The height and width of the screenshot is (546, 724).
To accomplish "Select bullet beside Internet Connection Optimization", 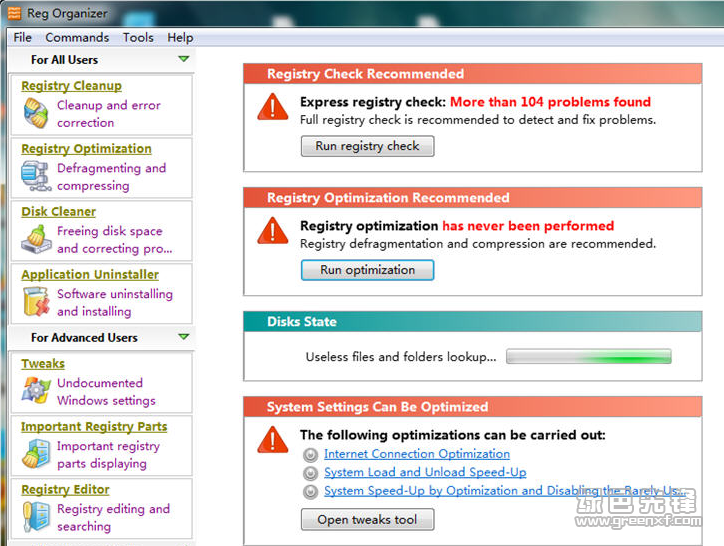I will (x=310, y=455).
